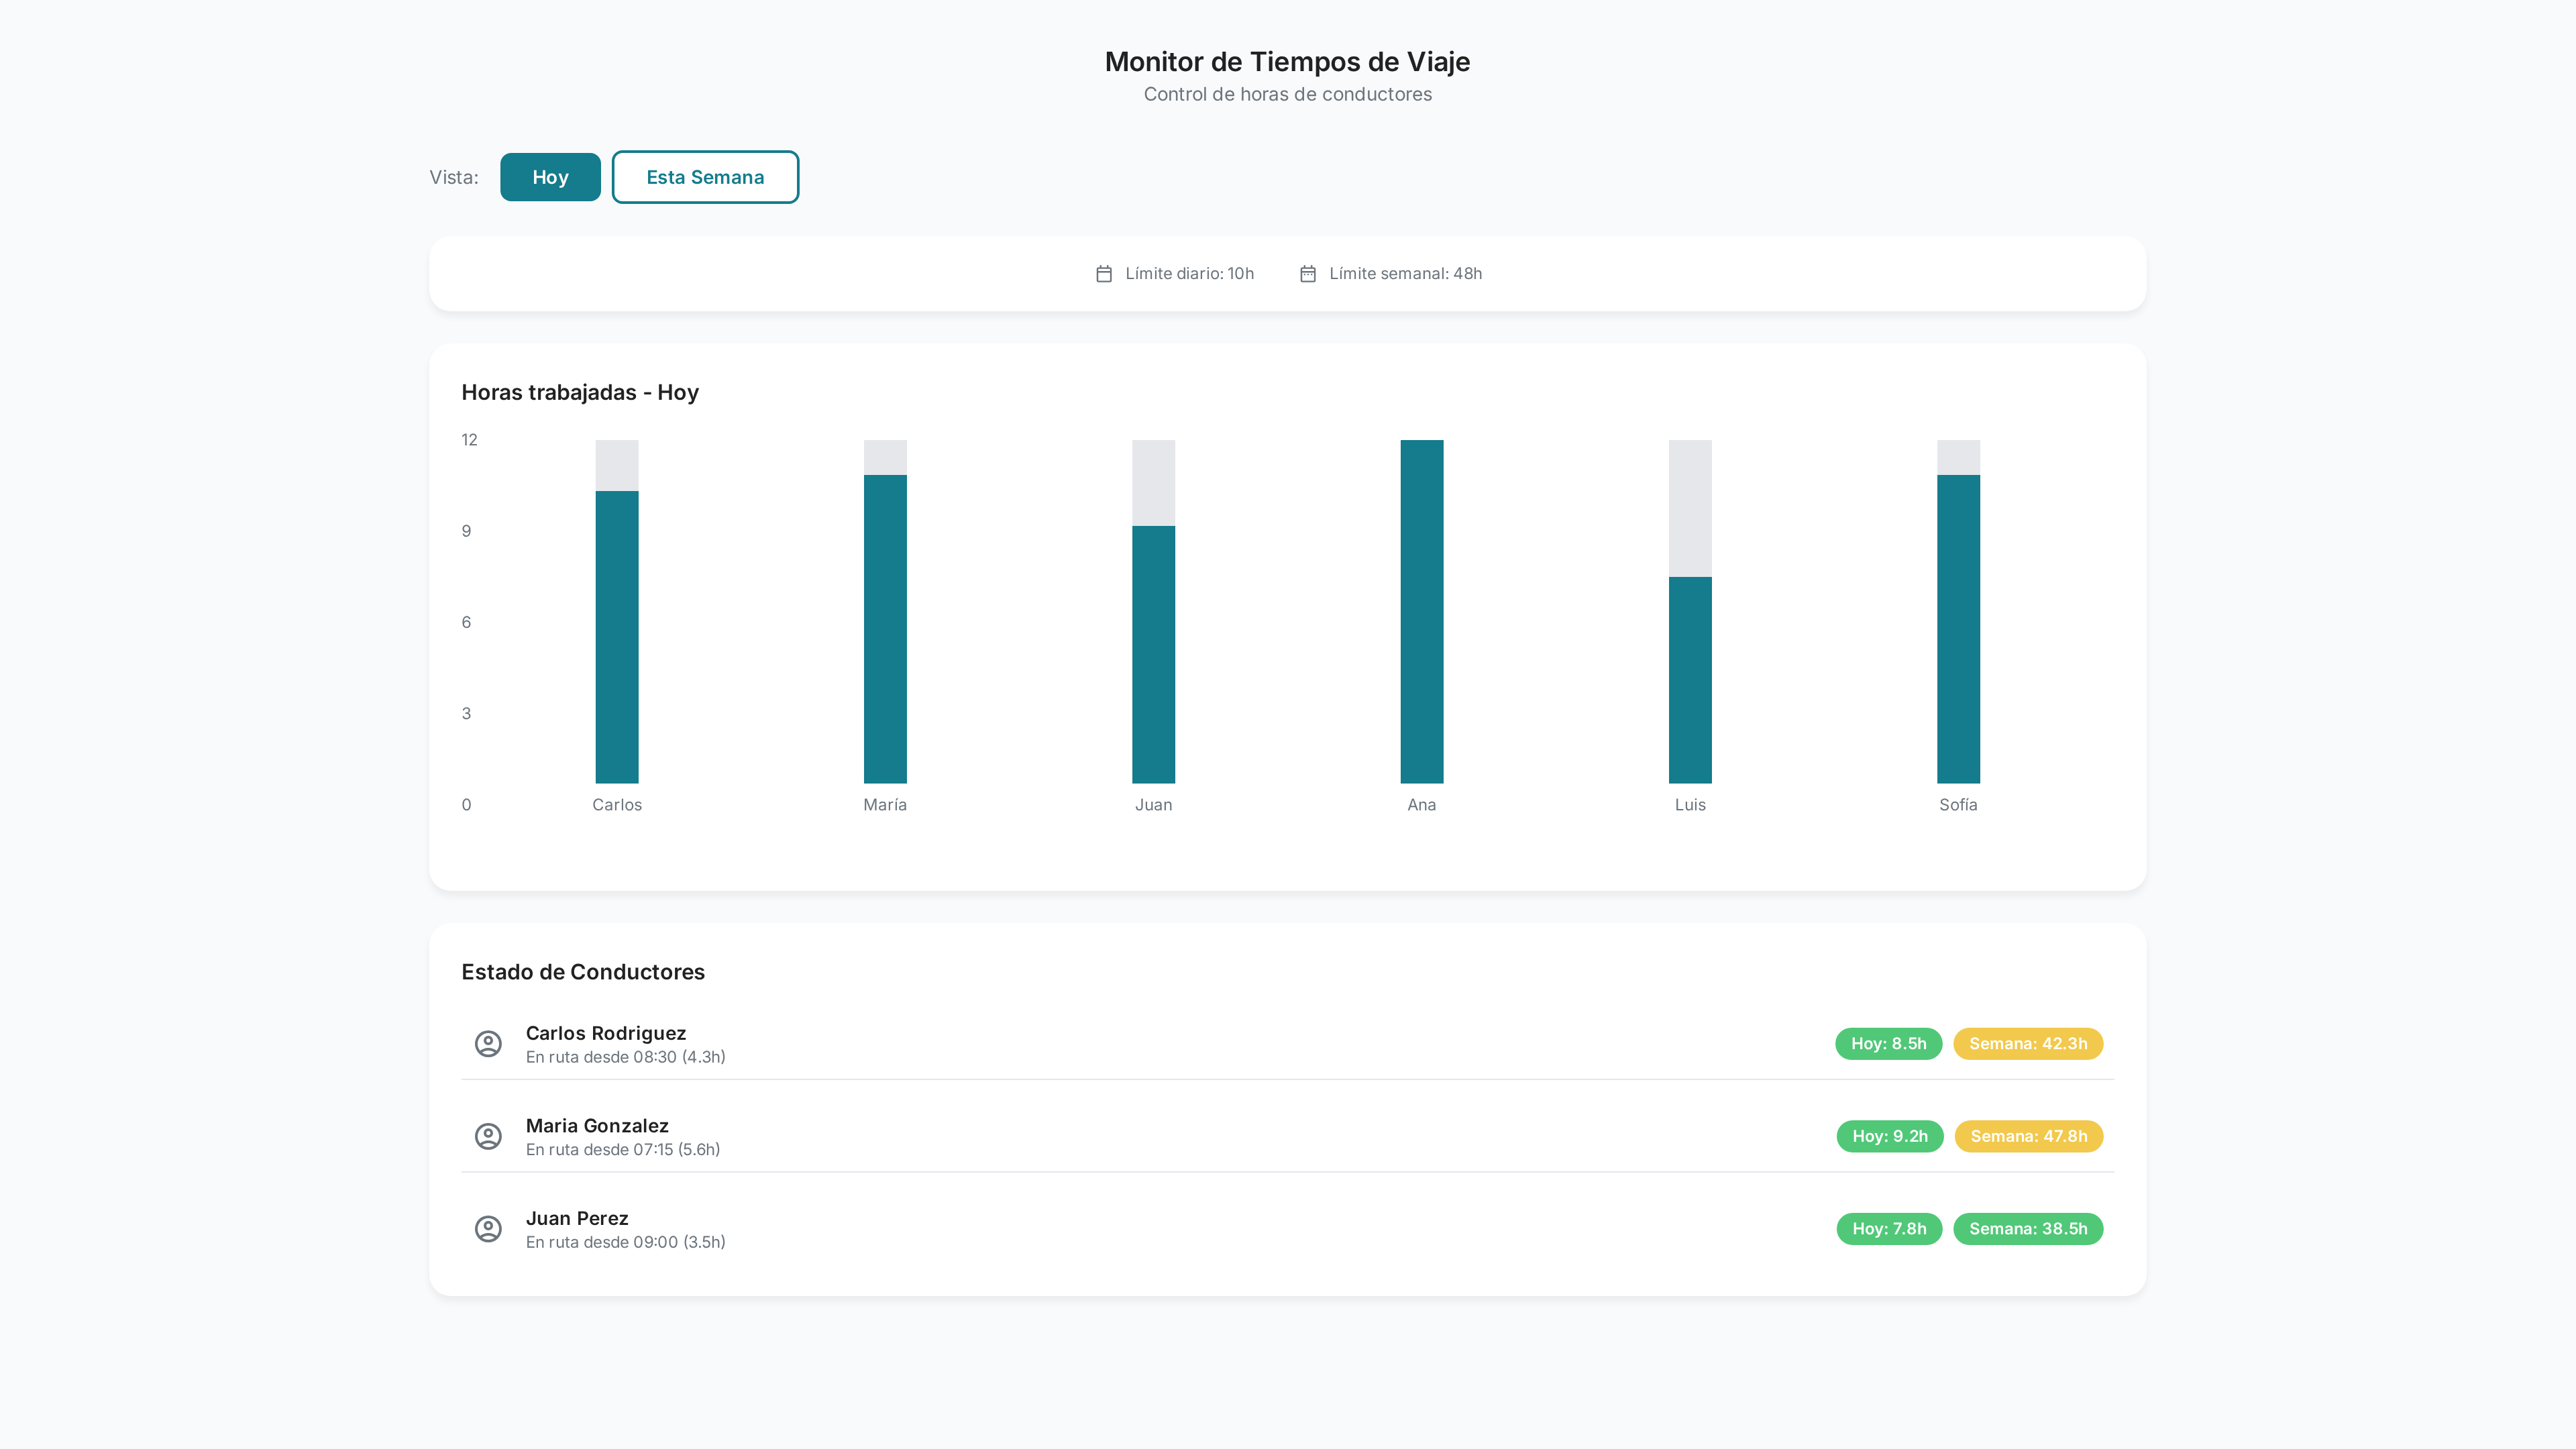The height and width of the screenshot is (1449, 2576).
Task: Click Maria Gonzalez's user avatar icon
Action: pos(488,1136)
